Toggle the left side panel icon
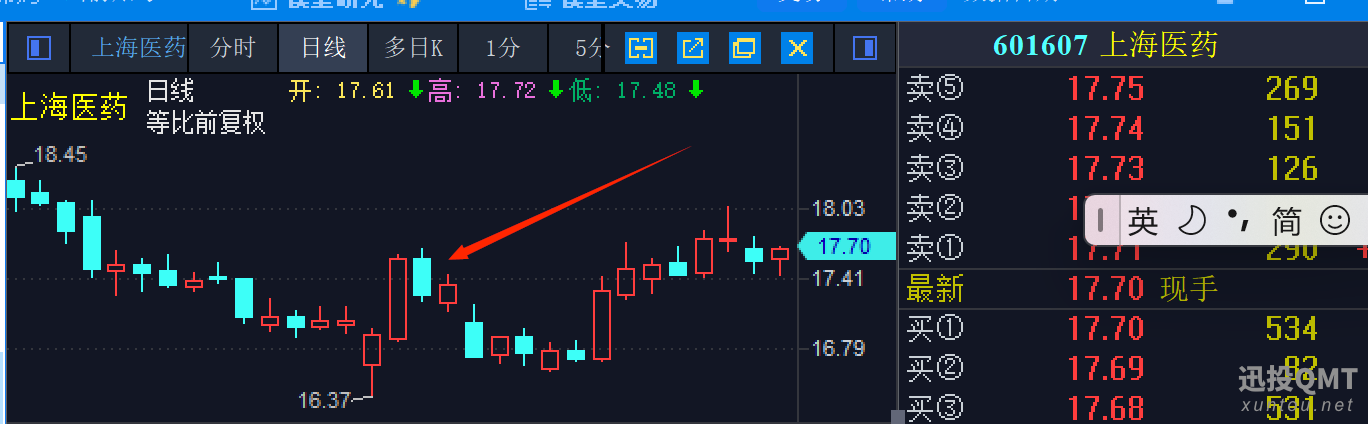 click(38, 47)
